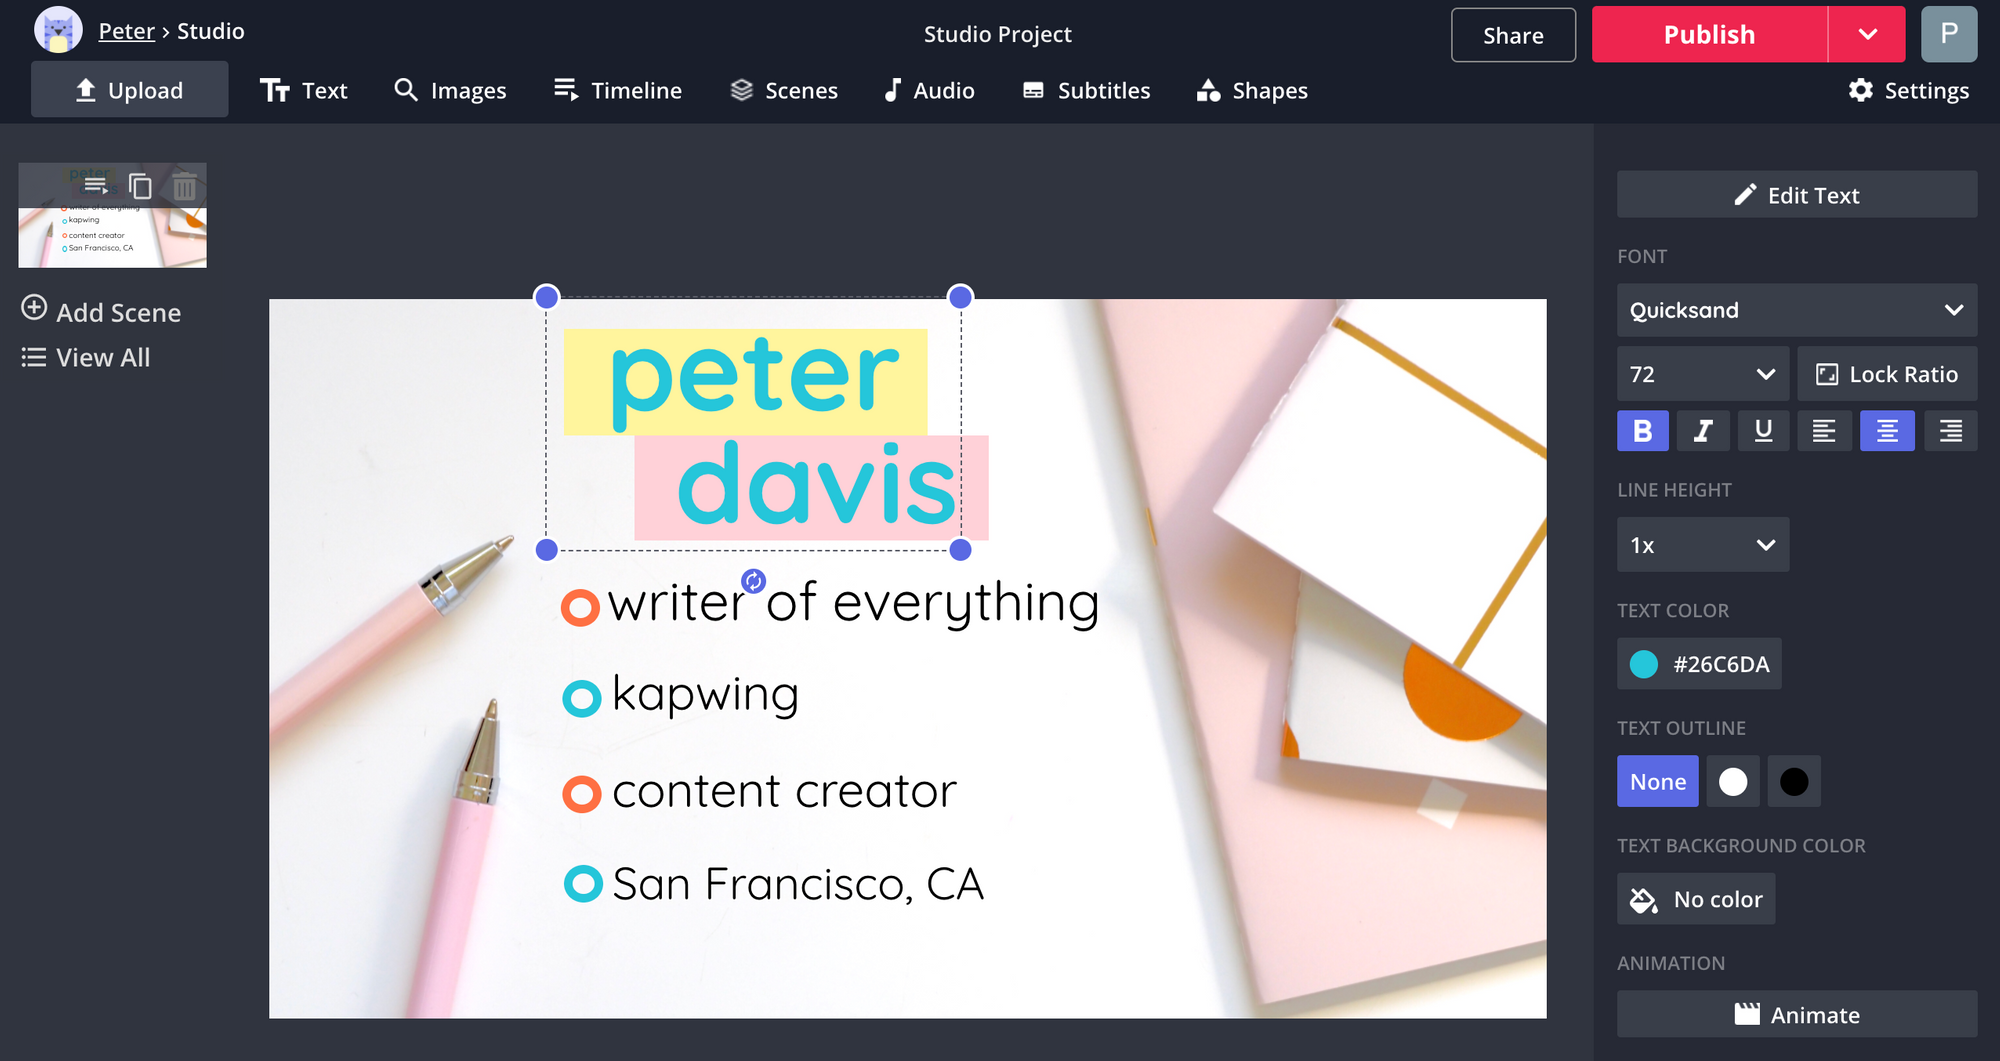Toggle underline formatting
Image resolution: width=2000 pixels, height=1061 pixels.
1763,431
